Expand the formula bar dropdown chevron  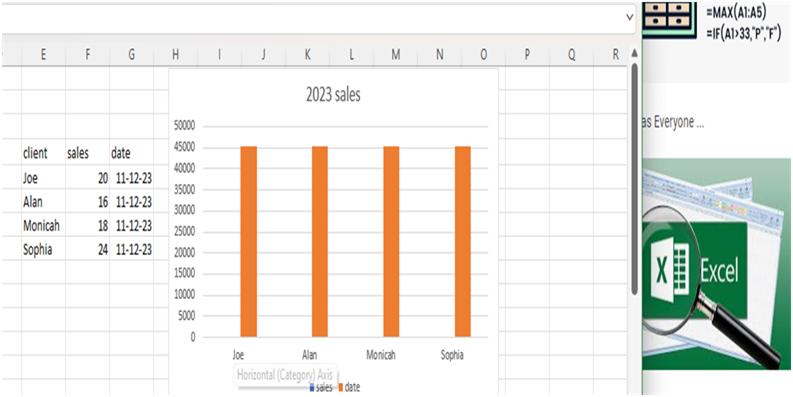click(630, 17)
